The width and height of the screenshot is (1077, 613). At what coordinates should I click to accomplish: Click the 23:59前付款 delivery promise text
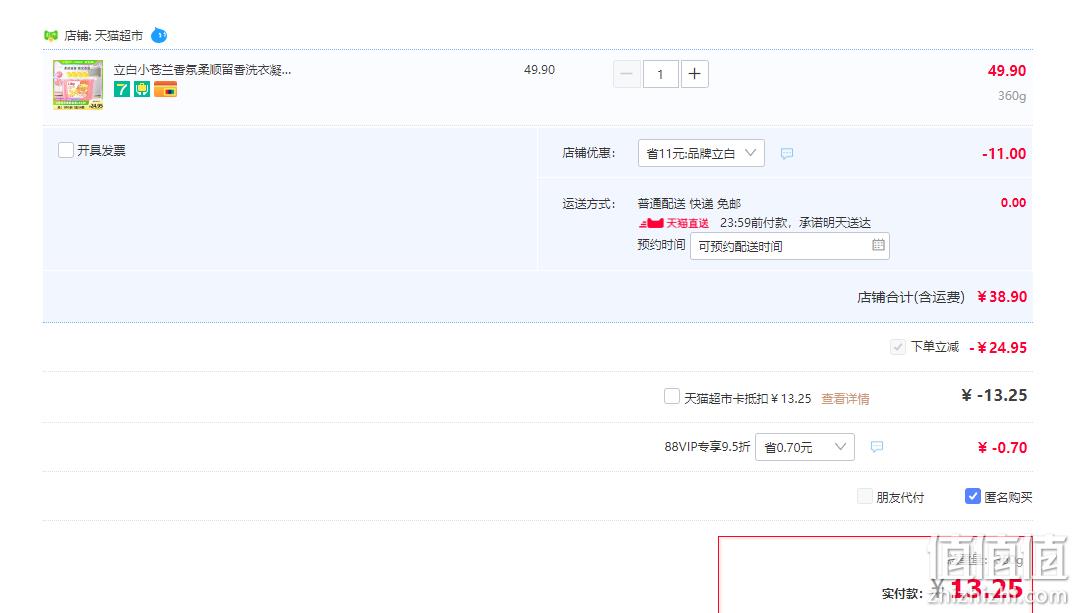pos(795,223)
